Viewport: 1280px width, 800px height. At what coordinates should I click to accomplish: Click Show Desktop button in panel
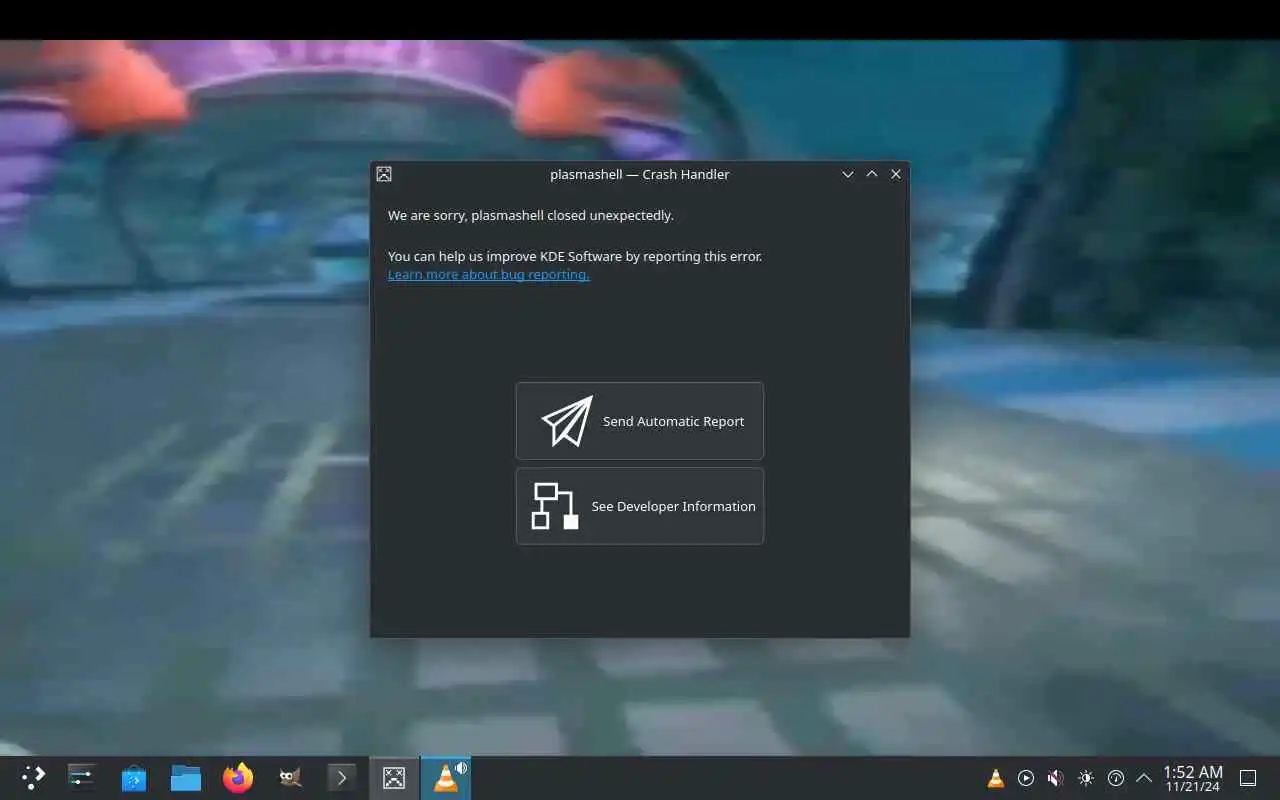pyautogui.click(x=1248, y=778)
